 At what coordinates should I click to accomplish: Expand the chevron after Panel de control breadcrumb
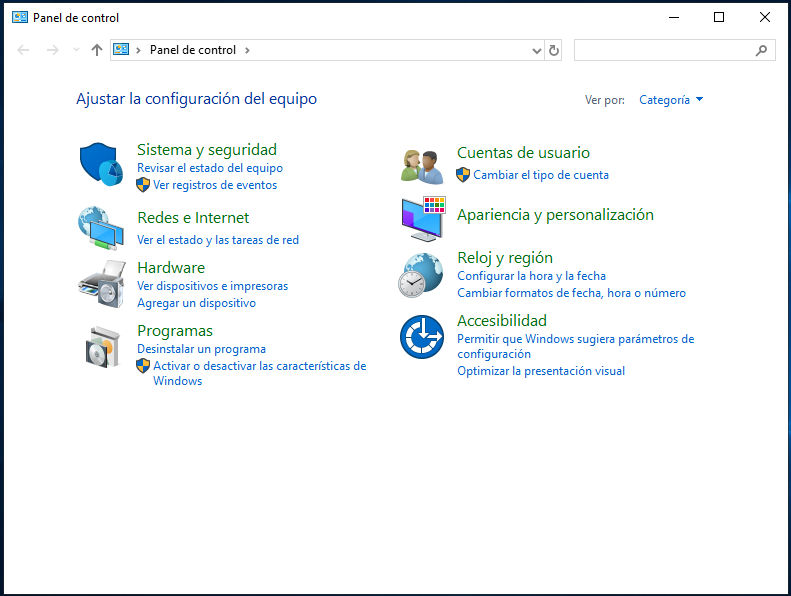(x=247, y=50)
